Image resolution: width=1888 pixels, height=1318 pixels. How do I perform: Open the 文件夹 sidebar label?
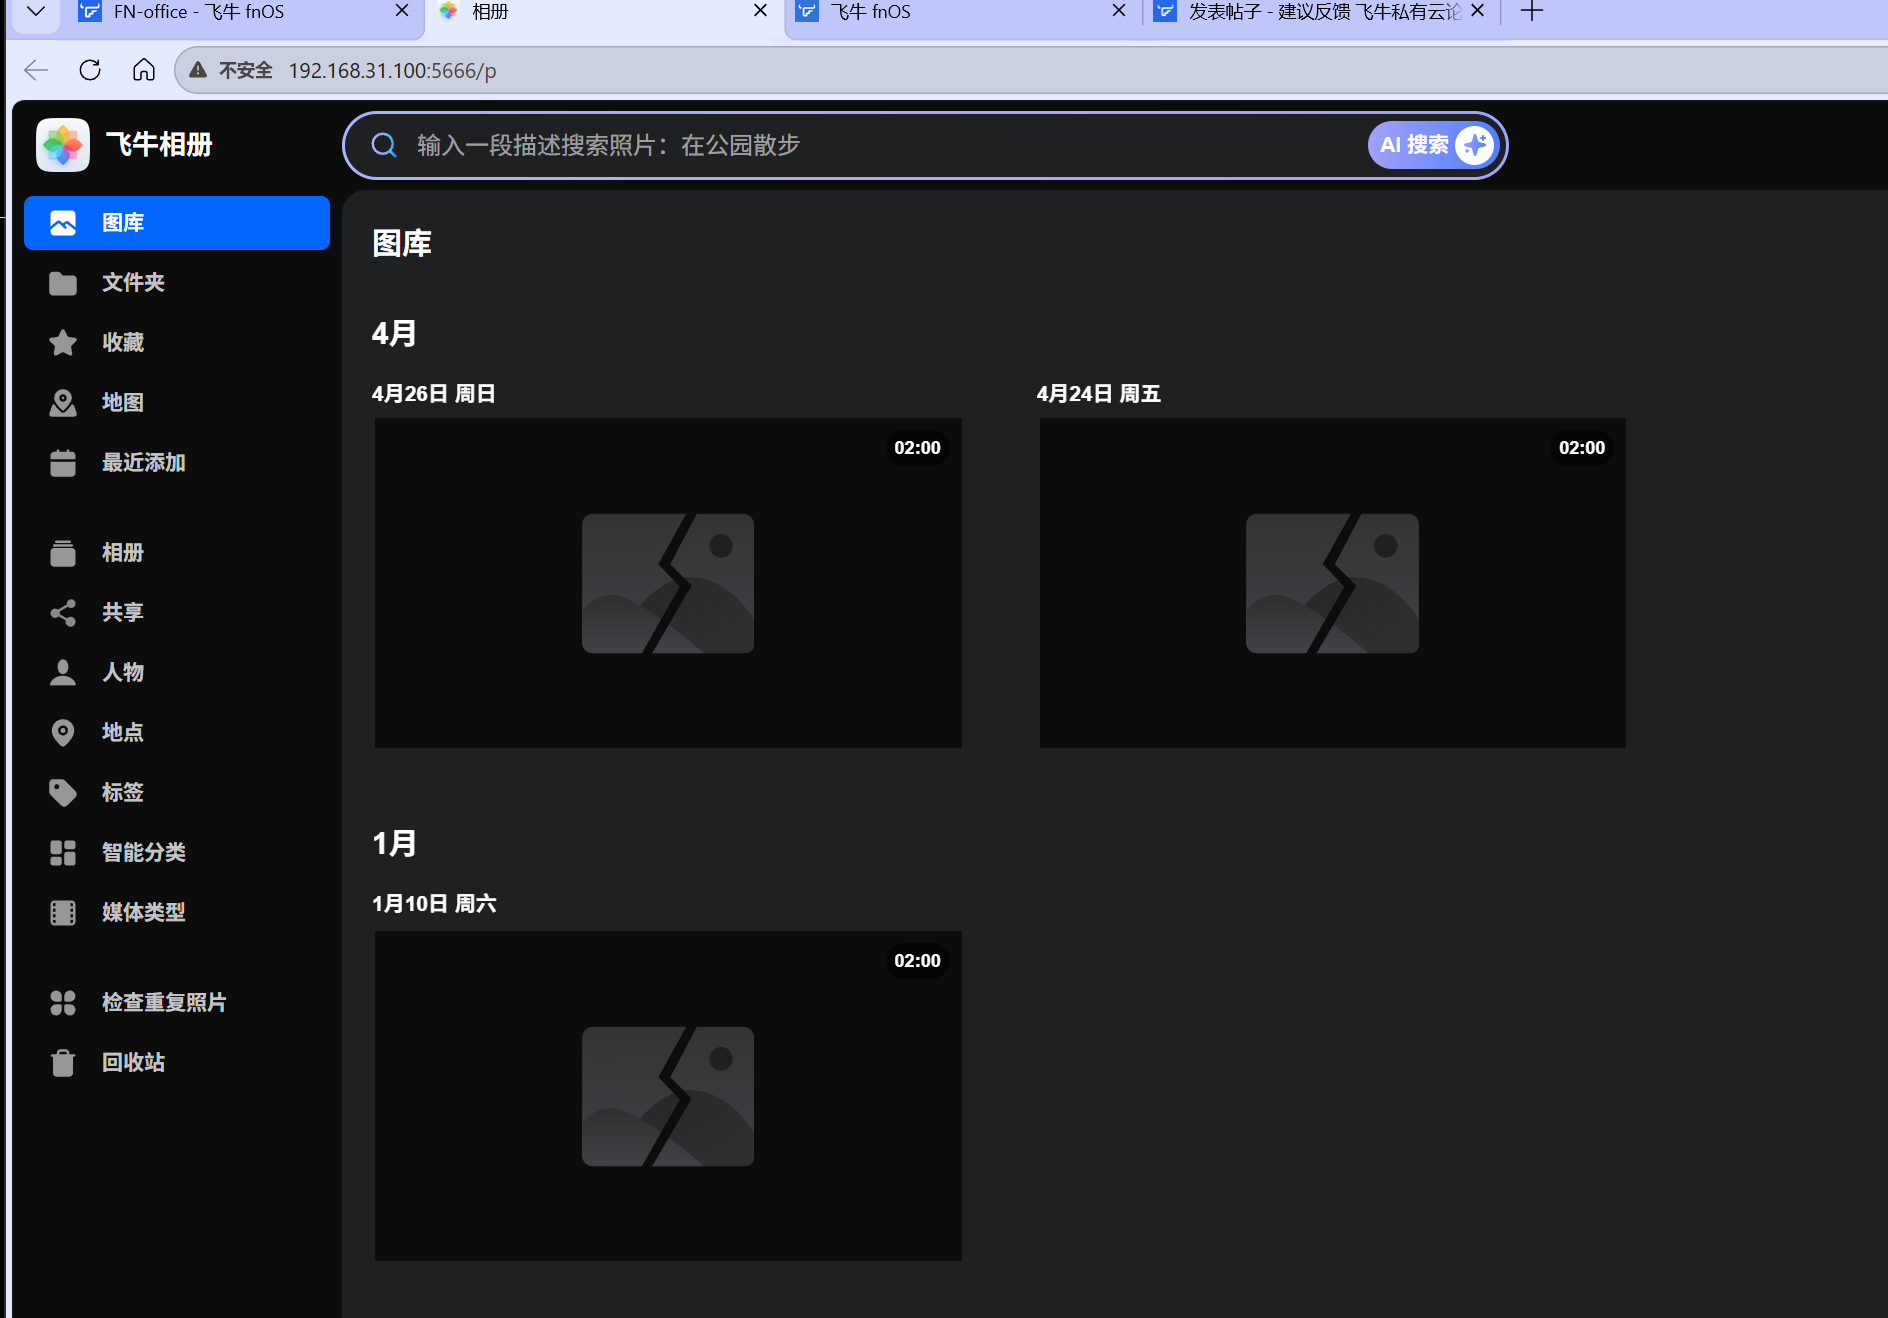[133, 283]
